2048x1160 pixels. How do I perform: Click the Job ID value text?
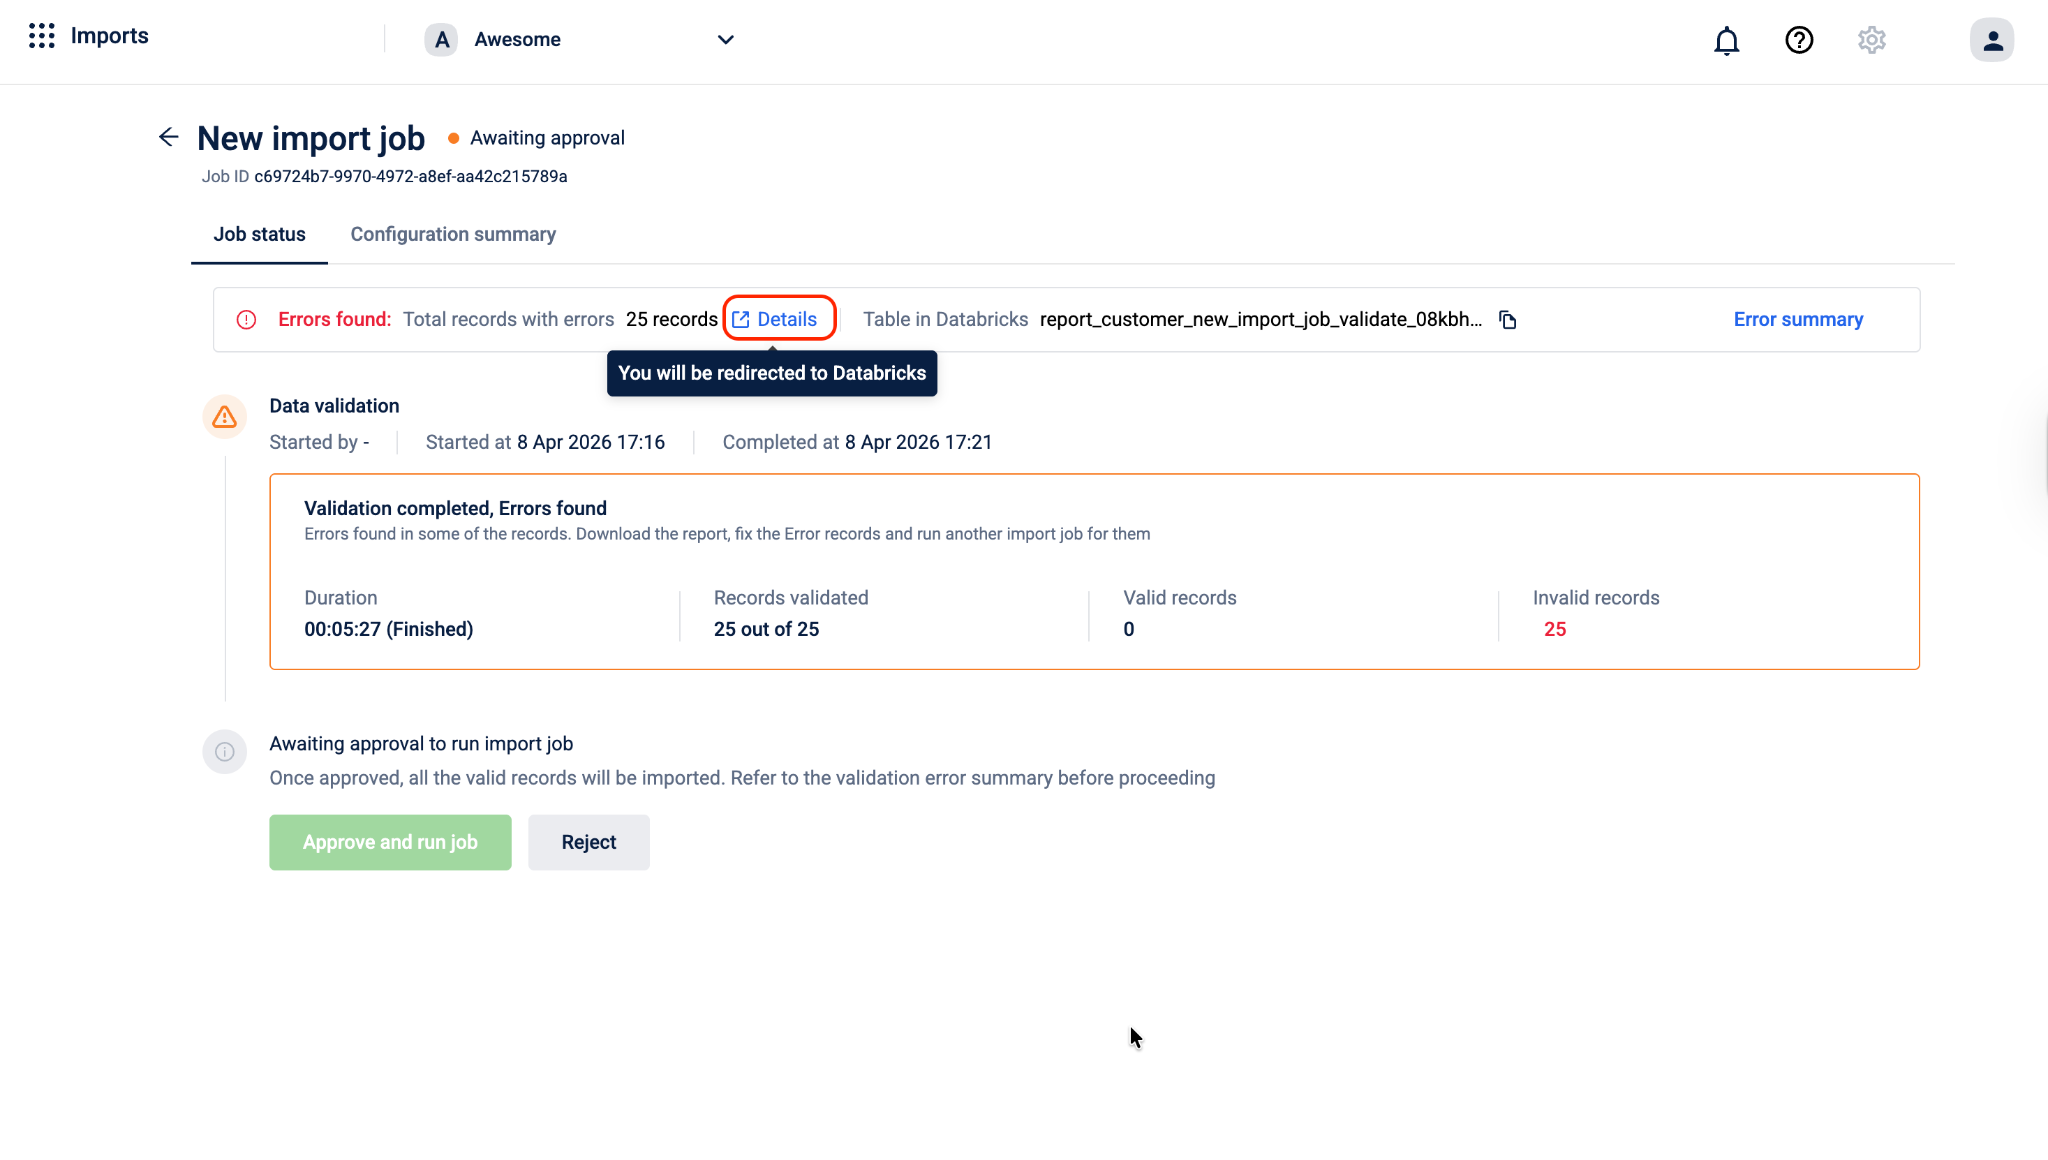pyautogui.click(x=410, y=176)
